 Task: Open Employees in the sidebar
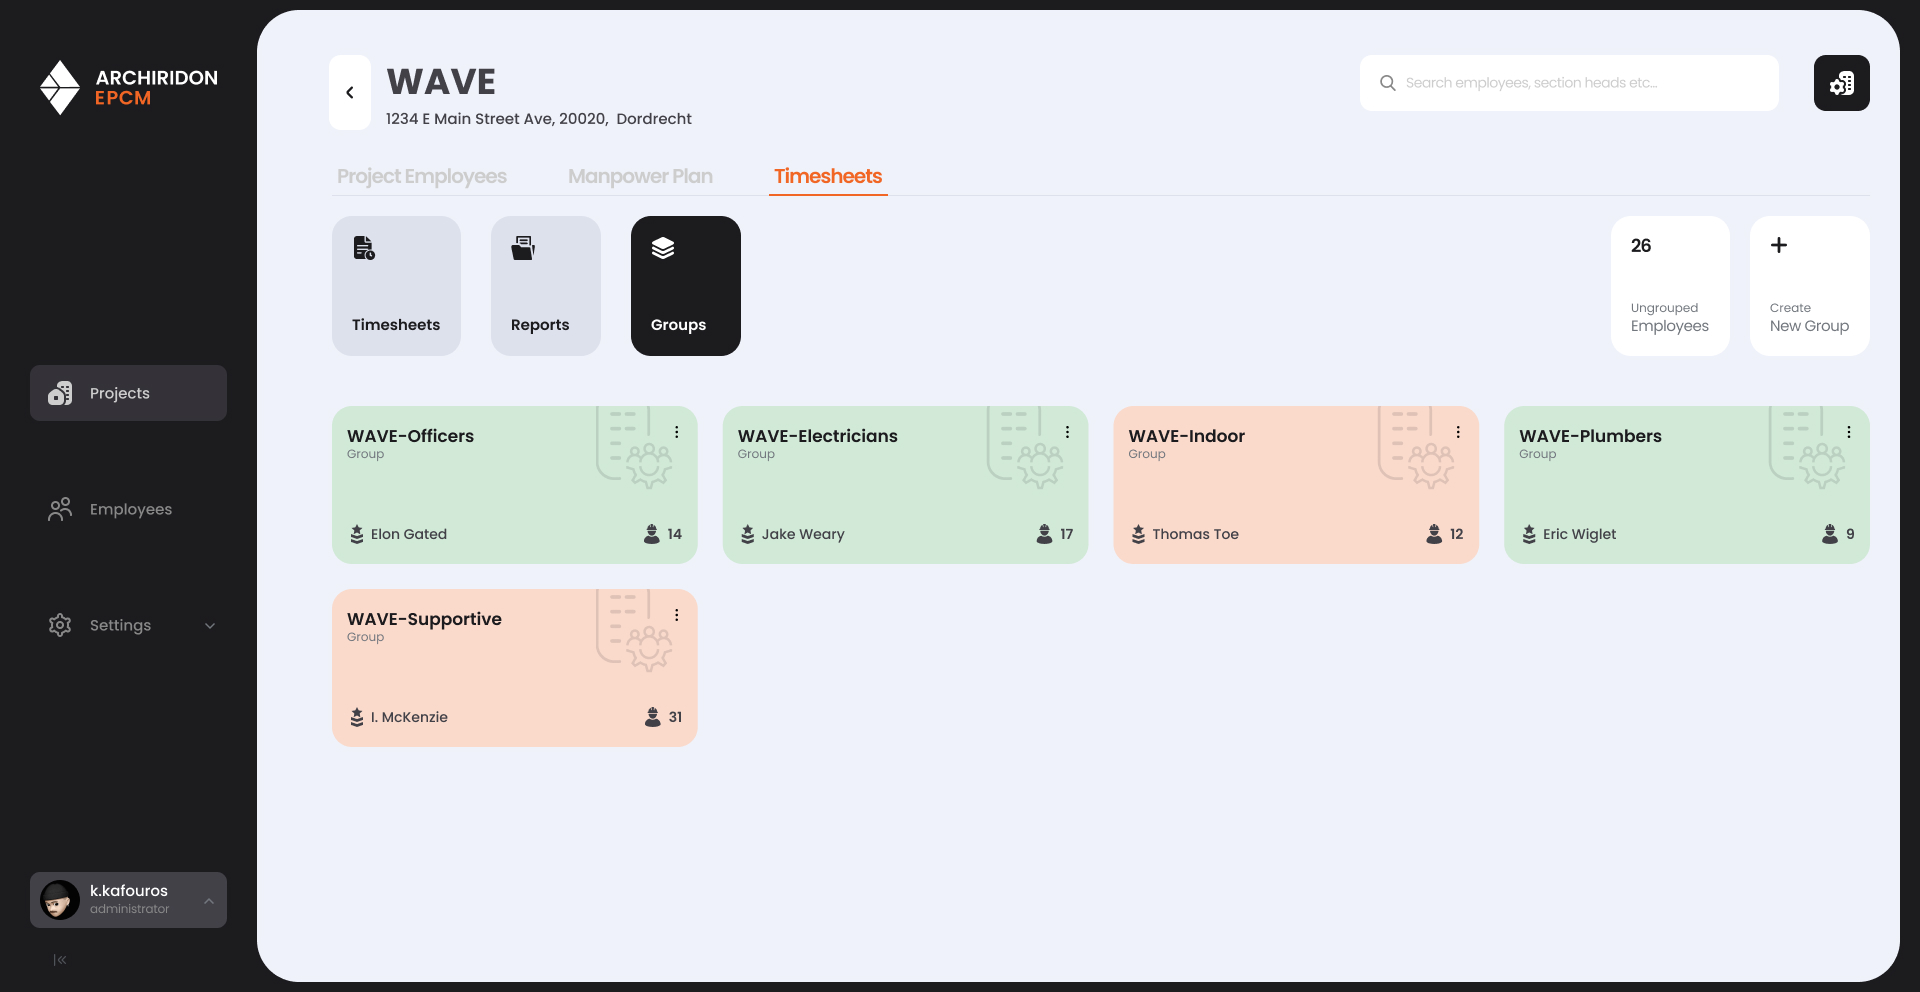[128, 509]
